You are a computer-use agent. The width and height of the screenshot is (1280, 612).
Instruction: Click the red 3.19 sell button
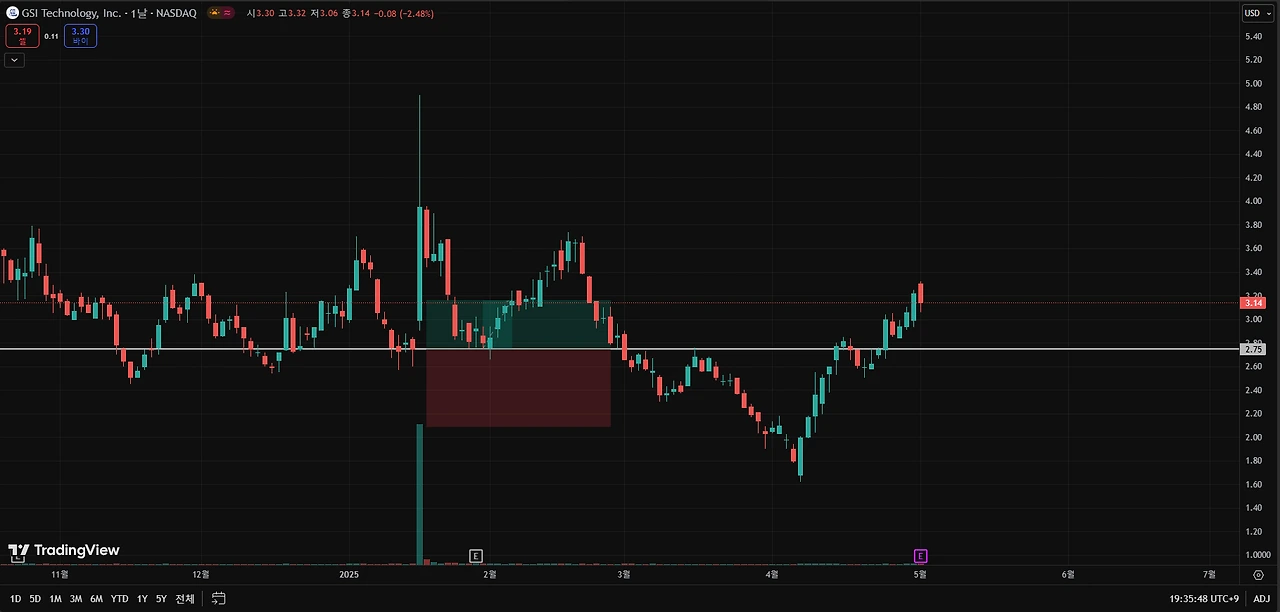click(22, 37)
